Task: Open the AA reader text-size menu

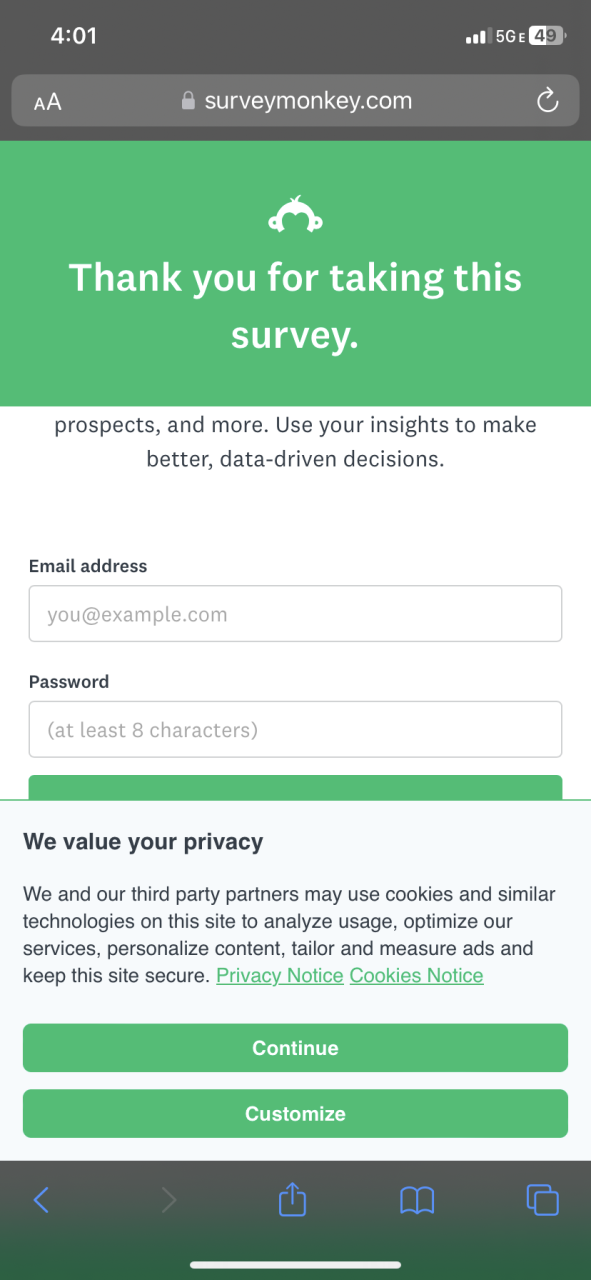Action: coord(47,102)
